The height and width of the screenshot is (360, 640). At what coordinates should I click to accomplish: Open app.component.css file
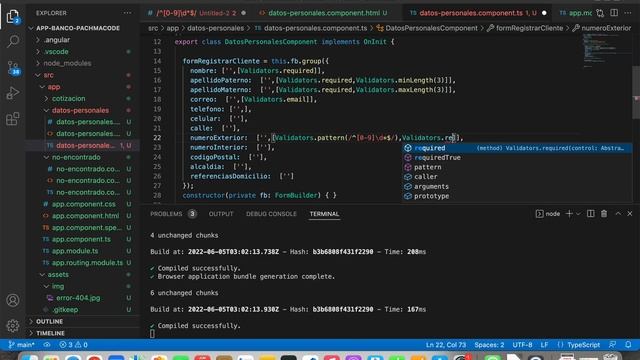tap(84, 204)
